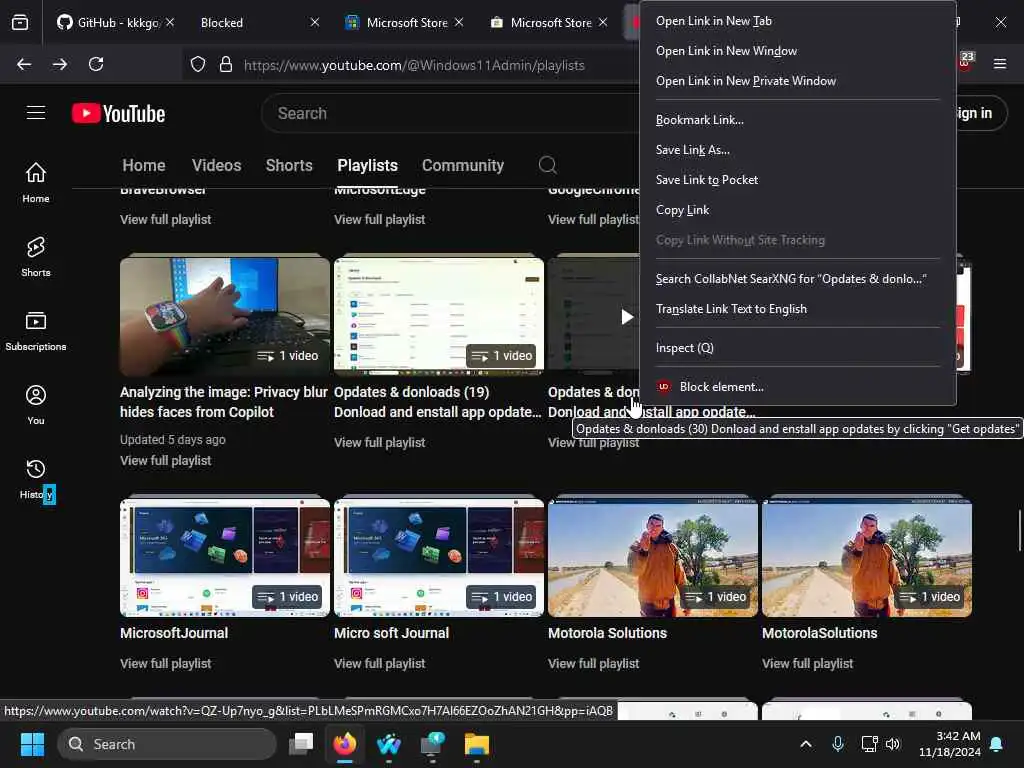Viewport: 1024px width, 768px height.
Task: Open the YouTube guide hamburger menu
Action: [x=36, y=113]
